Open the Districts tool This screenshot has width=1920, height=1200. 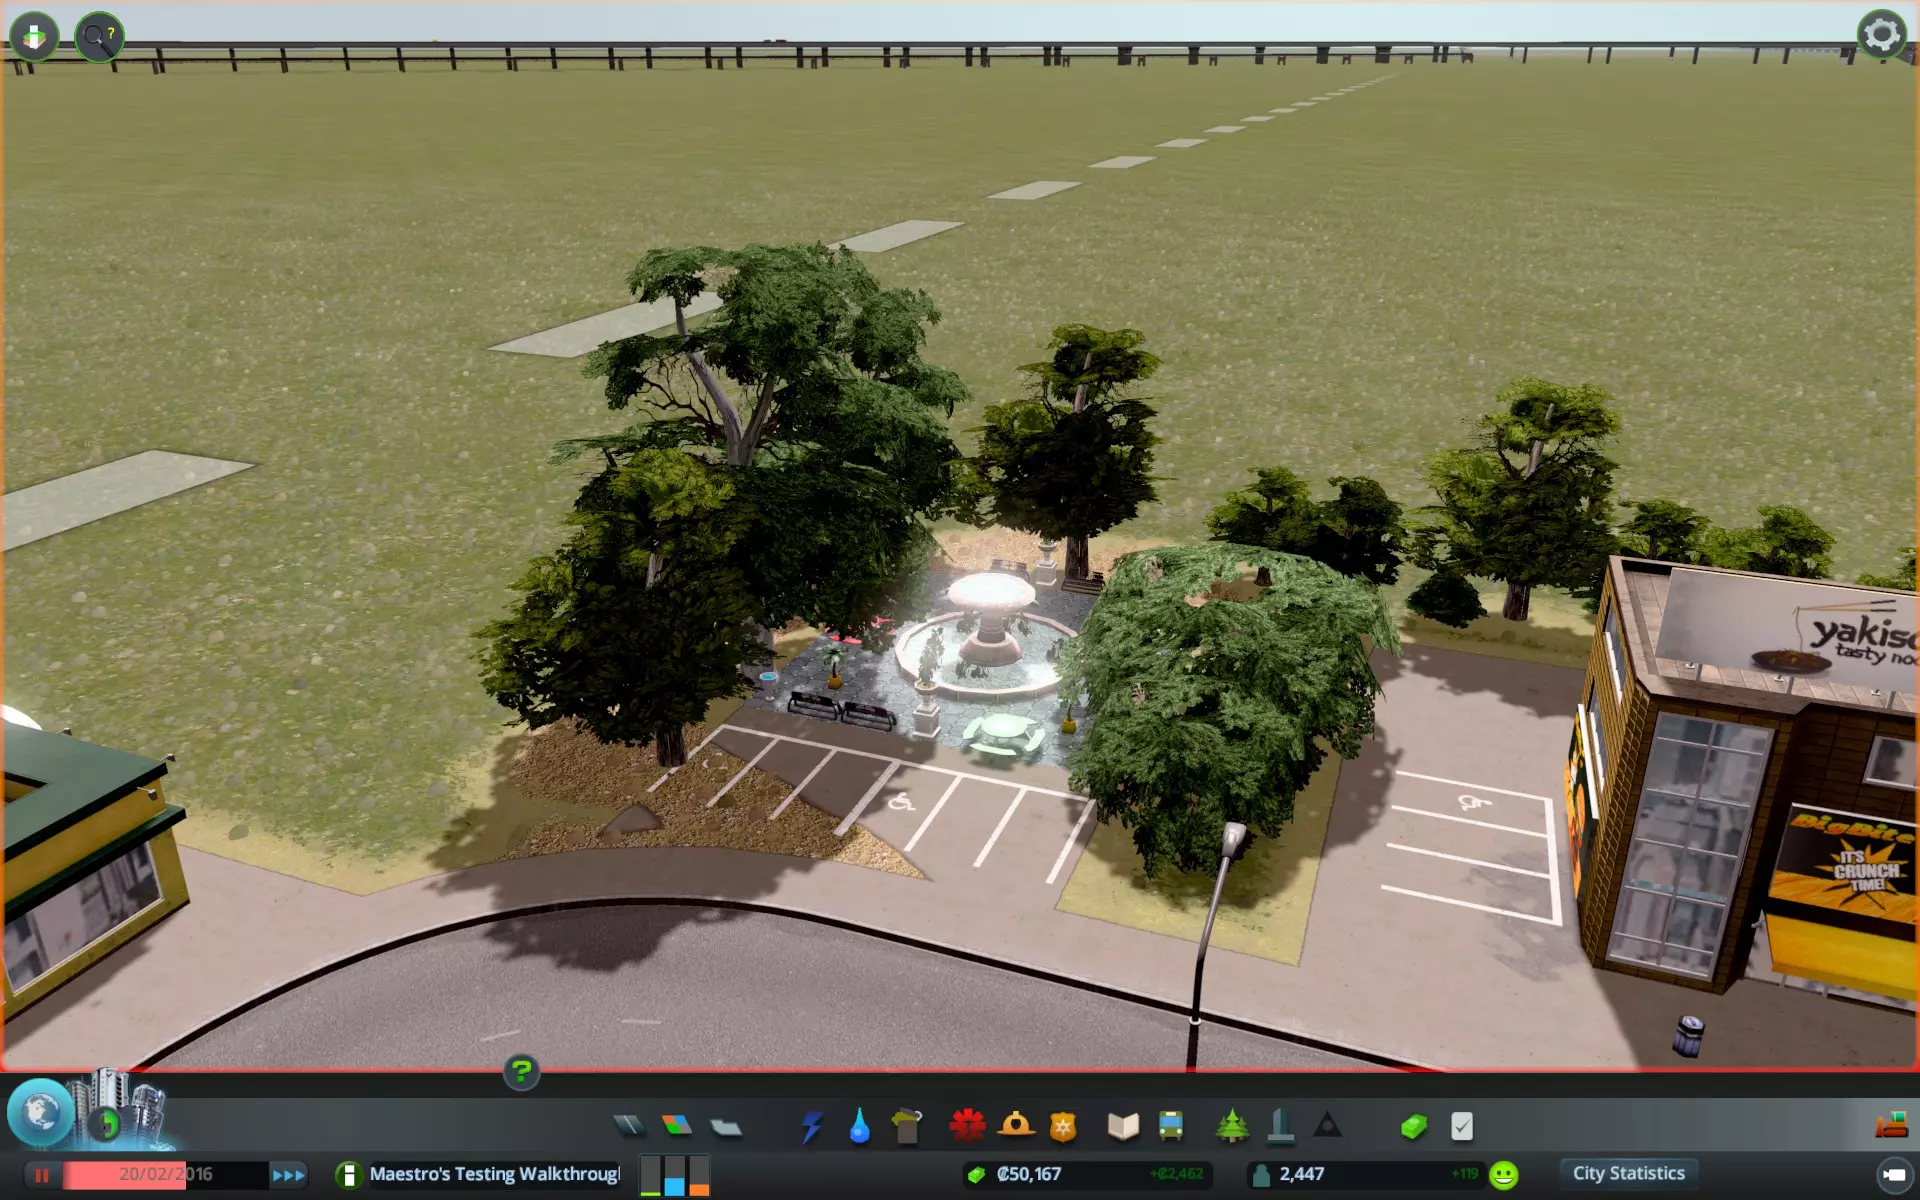coord(725,1127)
